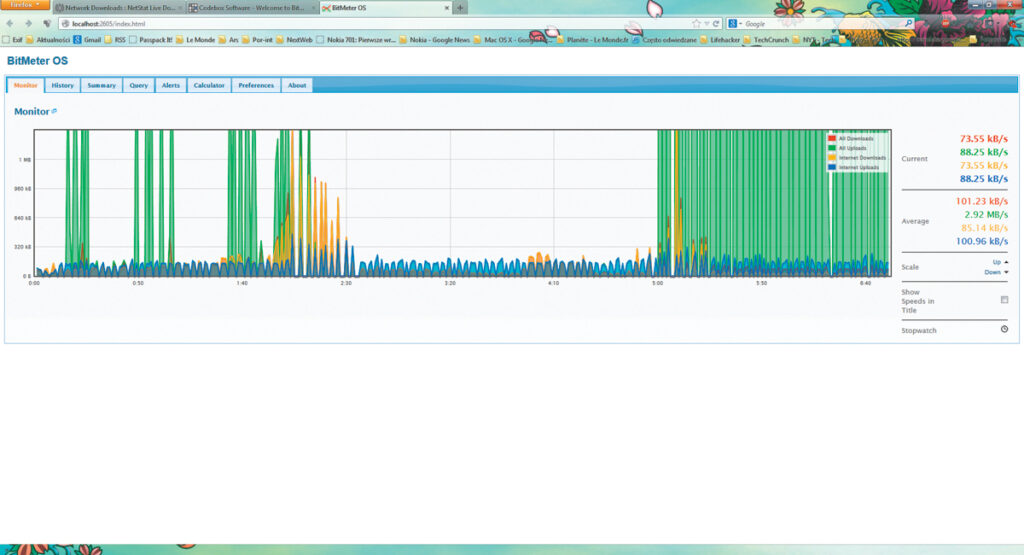
Task: Open the Stopwatch clock icon
Action: click(x=1004, y=329)
